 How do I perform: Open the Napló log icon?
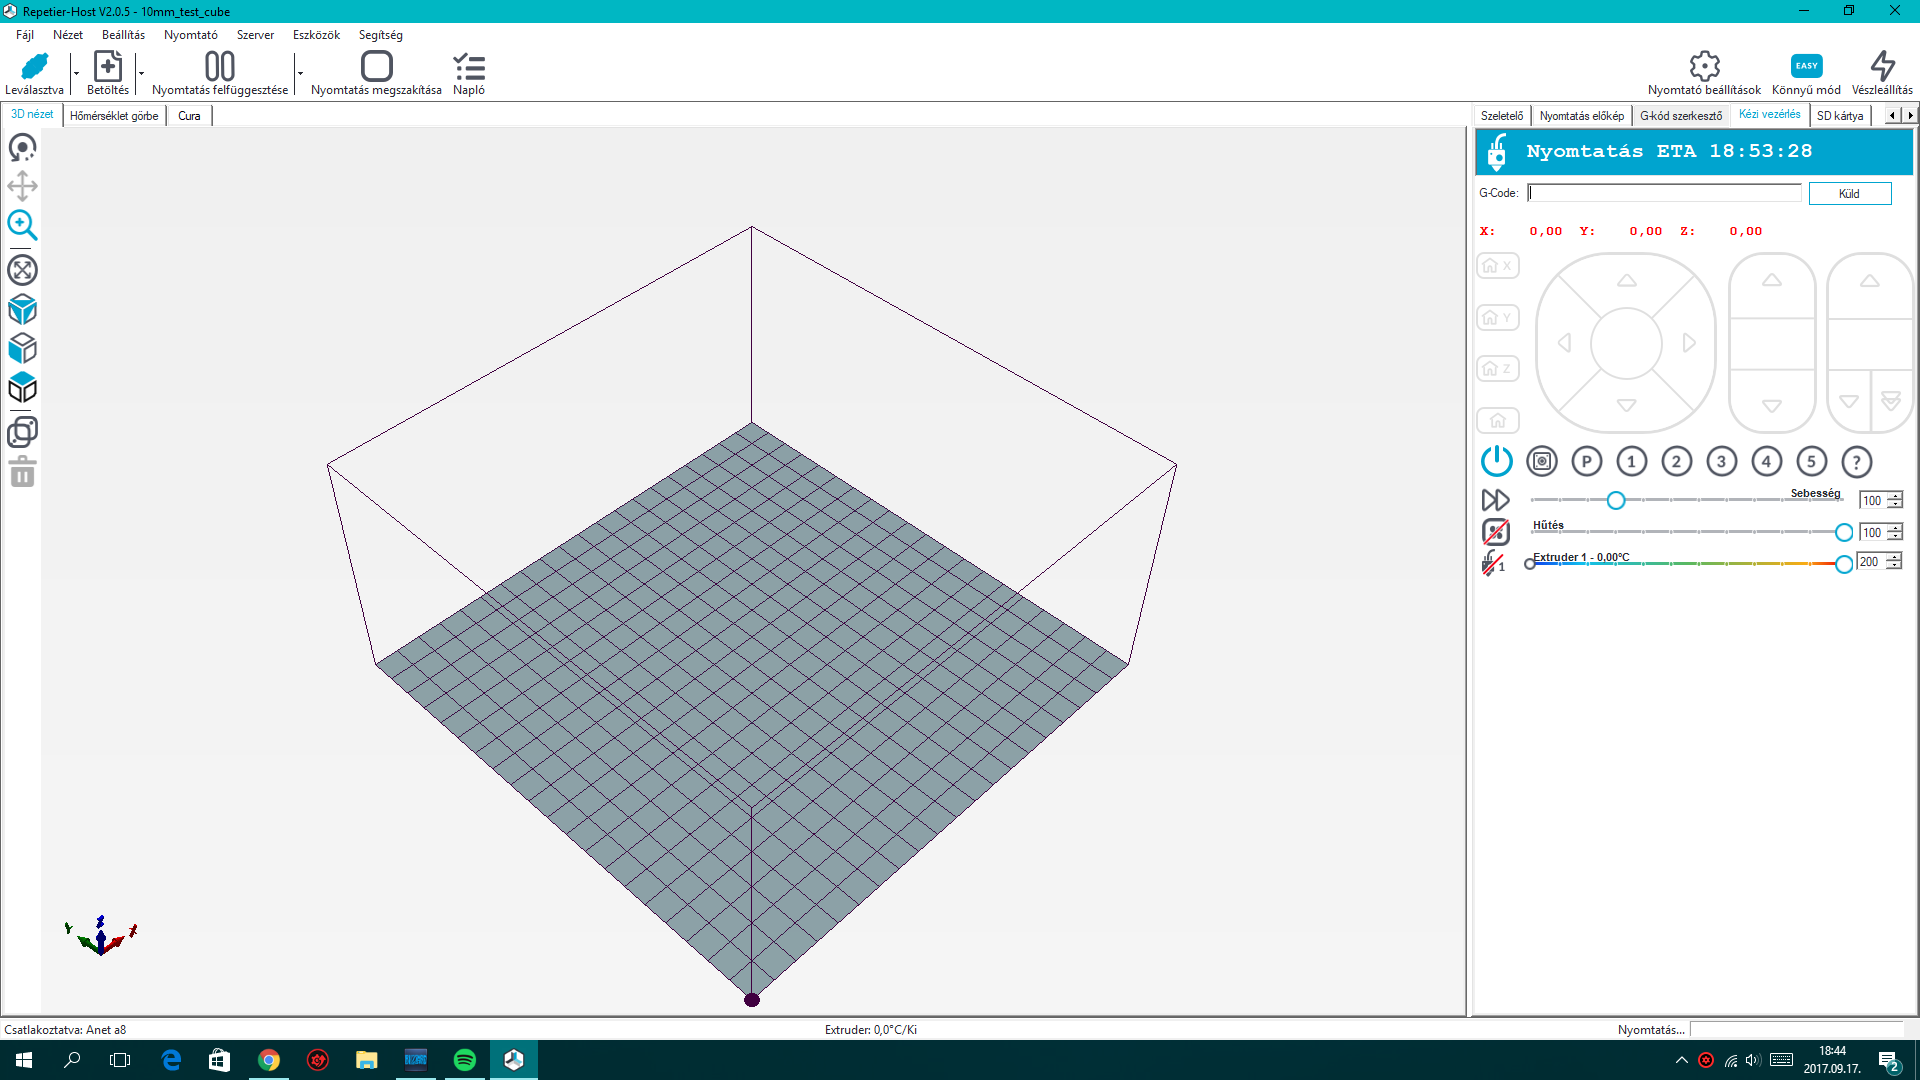tap(468, 67)
